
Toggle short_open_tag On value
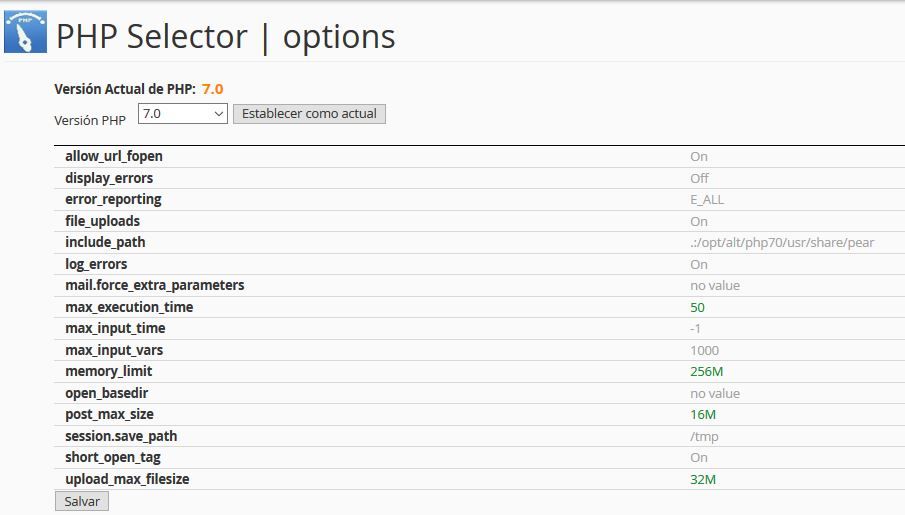[698, 458]
